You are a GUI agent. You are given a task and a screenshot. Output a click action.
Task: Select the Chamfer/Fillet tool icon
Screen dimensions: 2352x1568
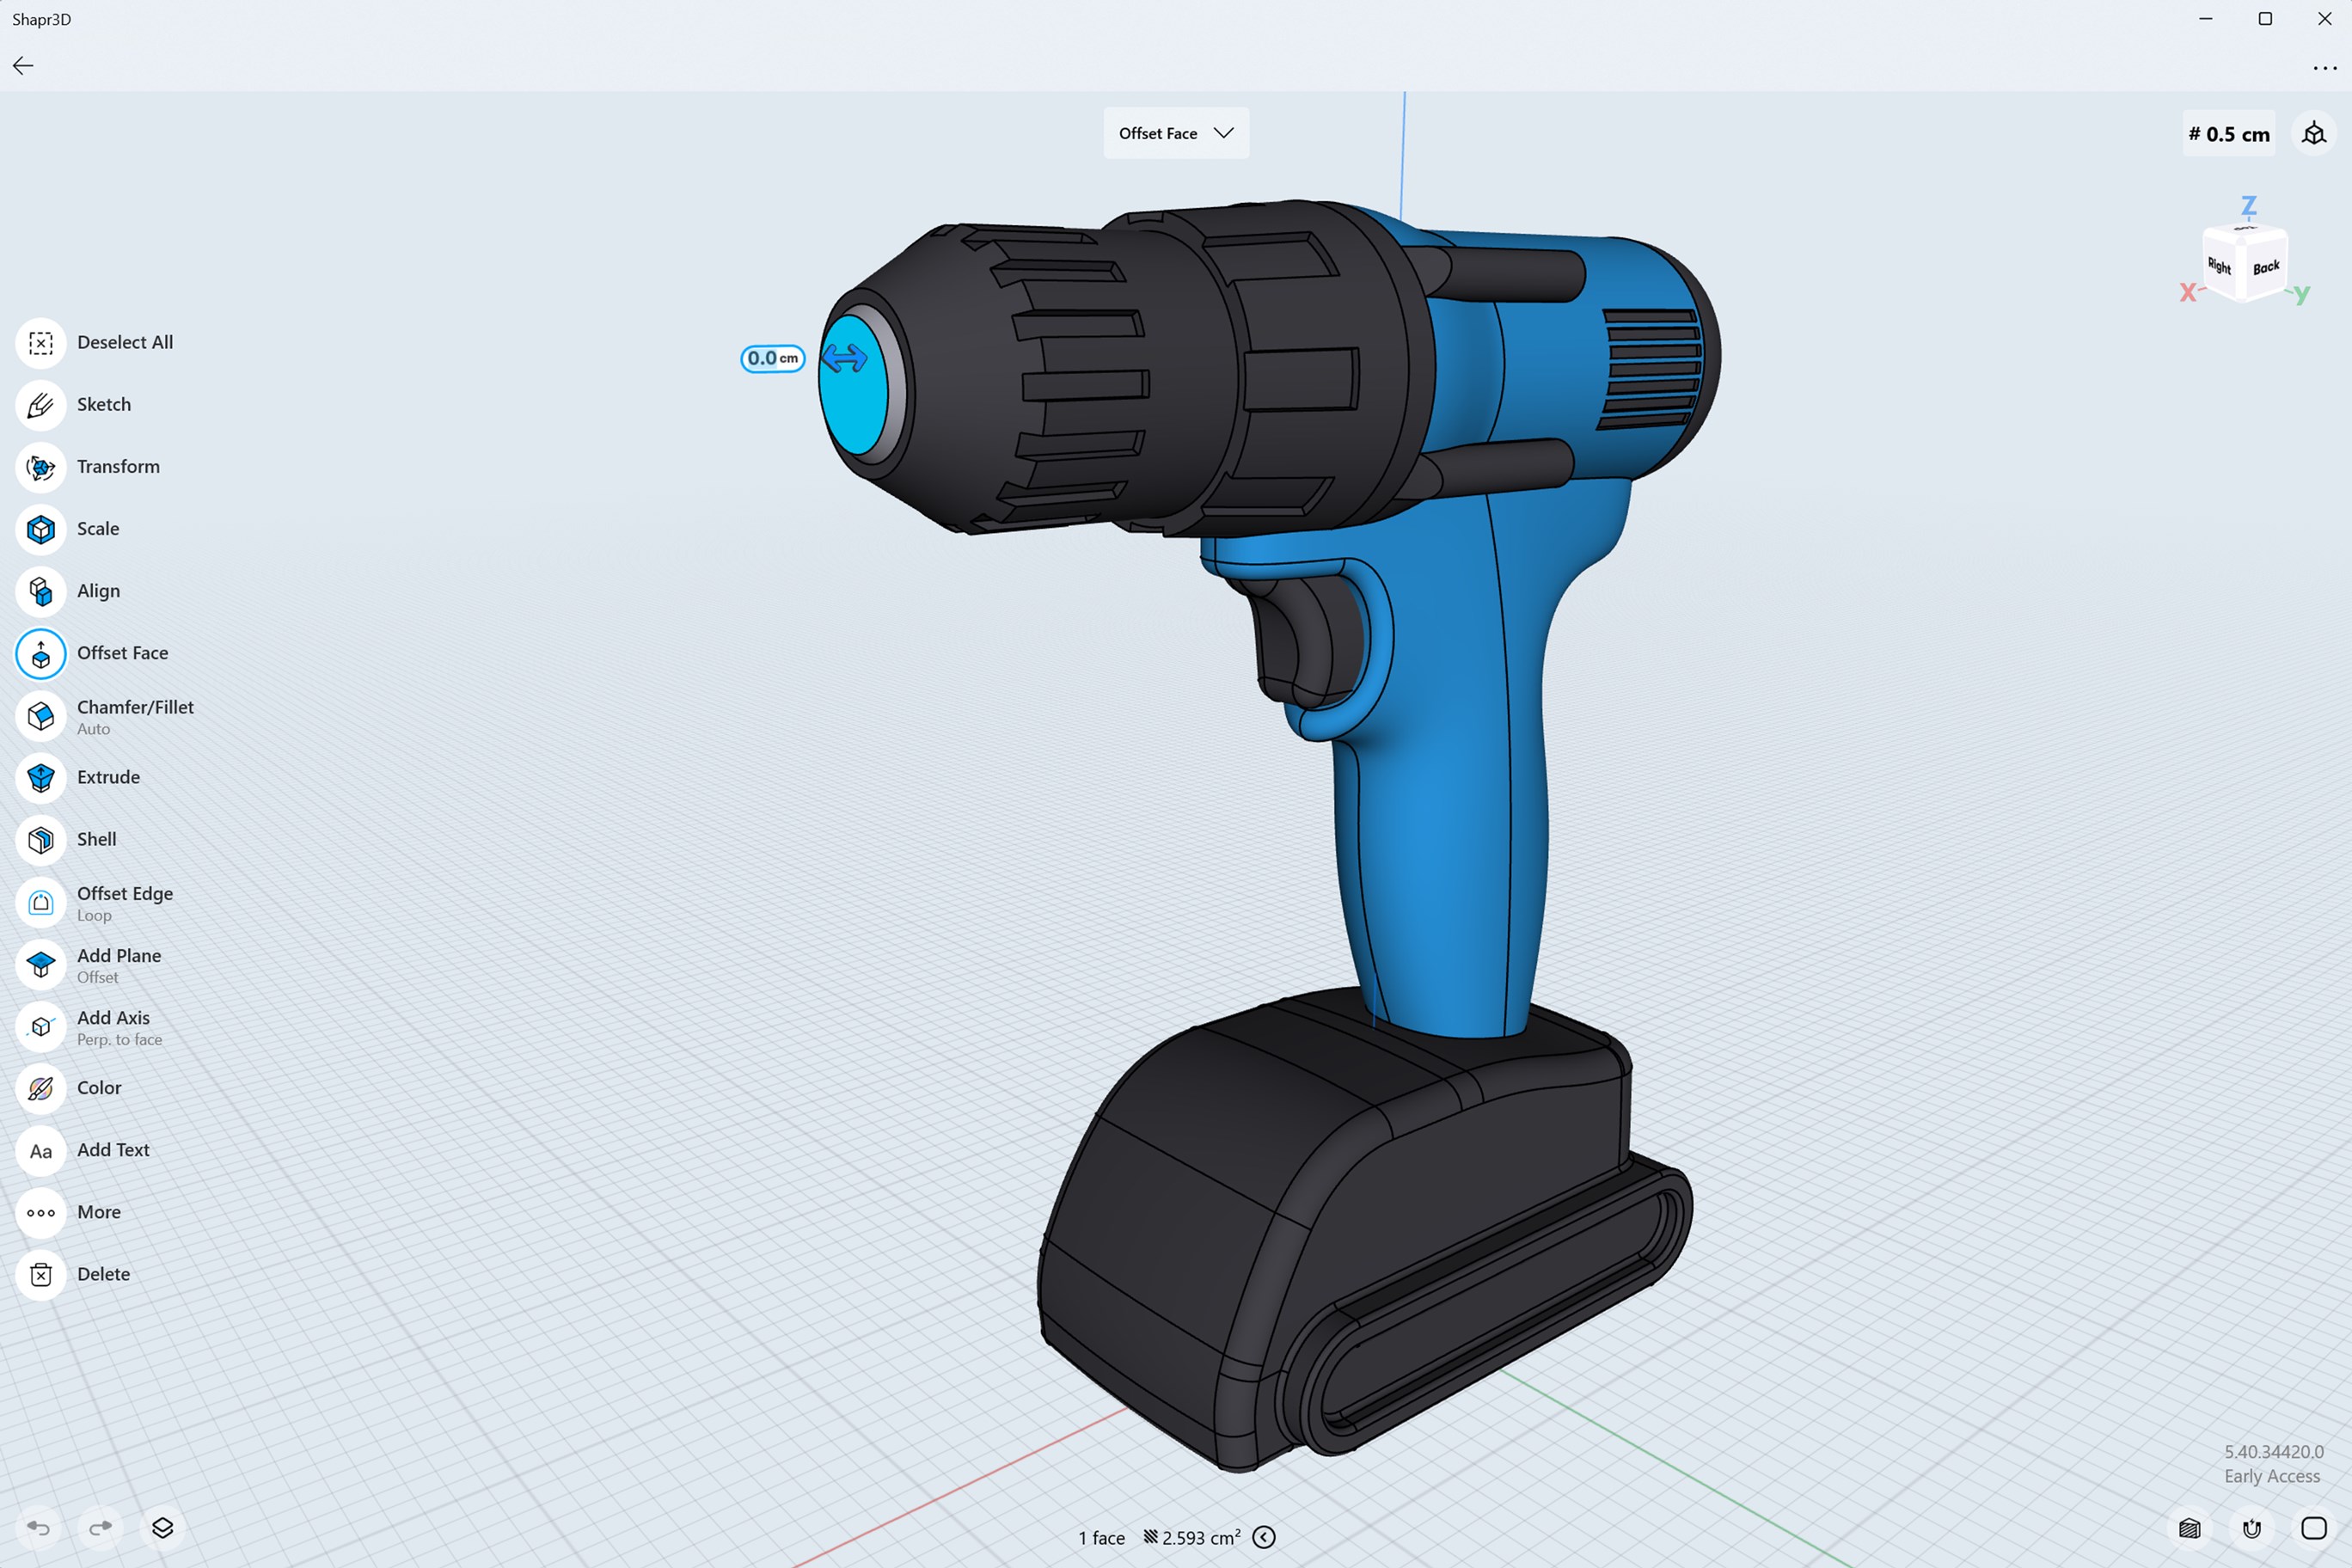tap(41, 716)
